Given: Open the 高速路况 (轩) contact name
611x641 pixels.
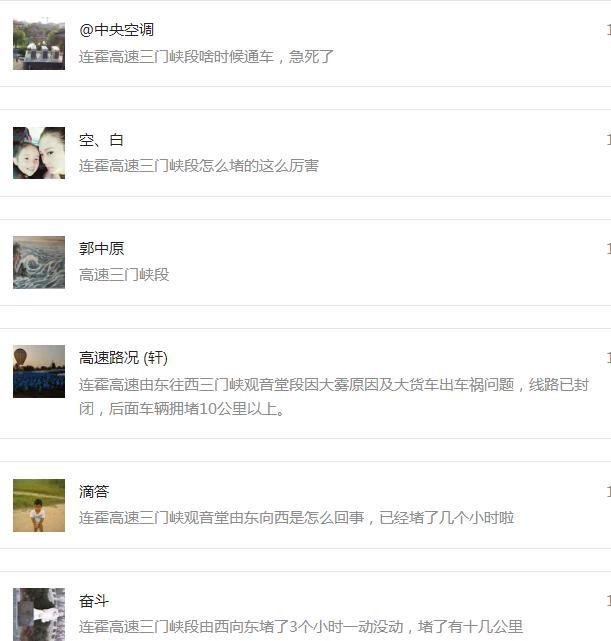Looking at the screenshot, I should click(x=123, y=358).
